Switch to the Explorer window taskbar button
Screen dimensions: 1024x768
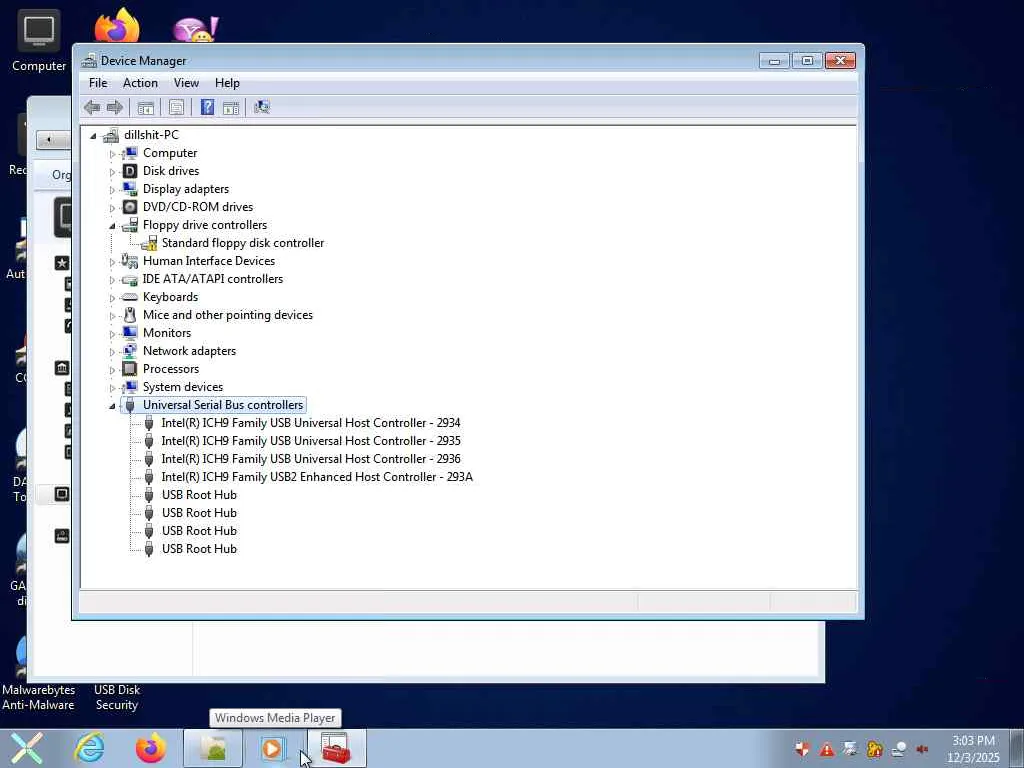pos(213,748)
